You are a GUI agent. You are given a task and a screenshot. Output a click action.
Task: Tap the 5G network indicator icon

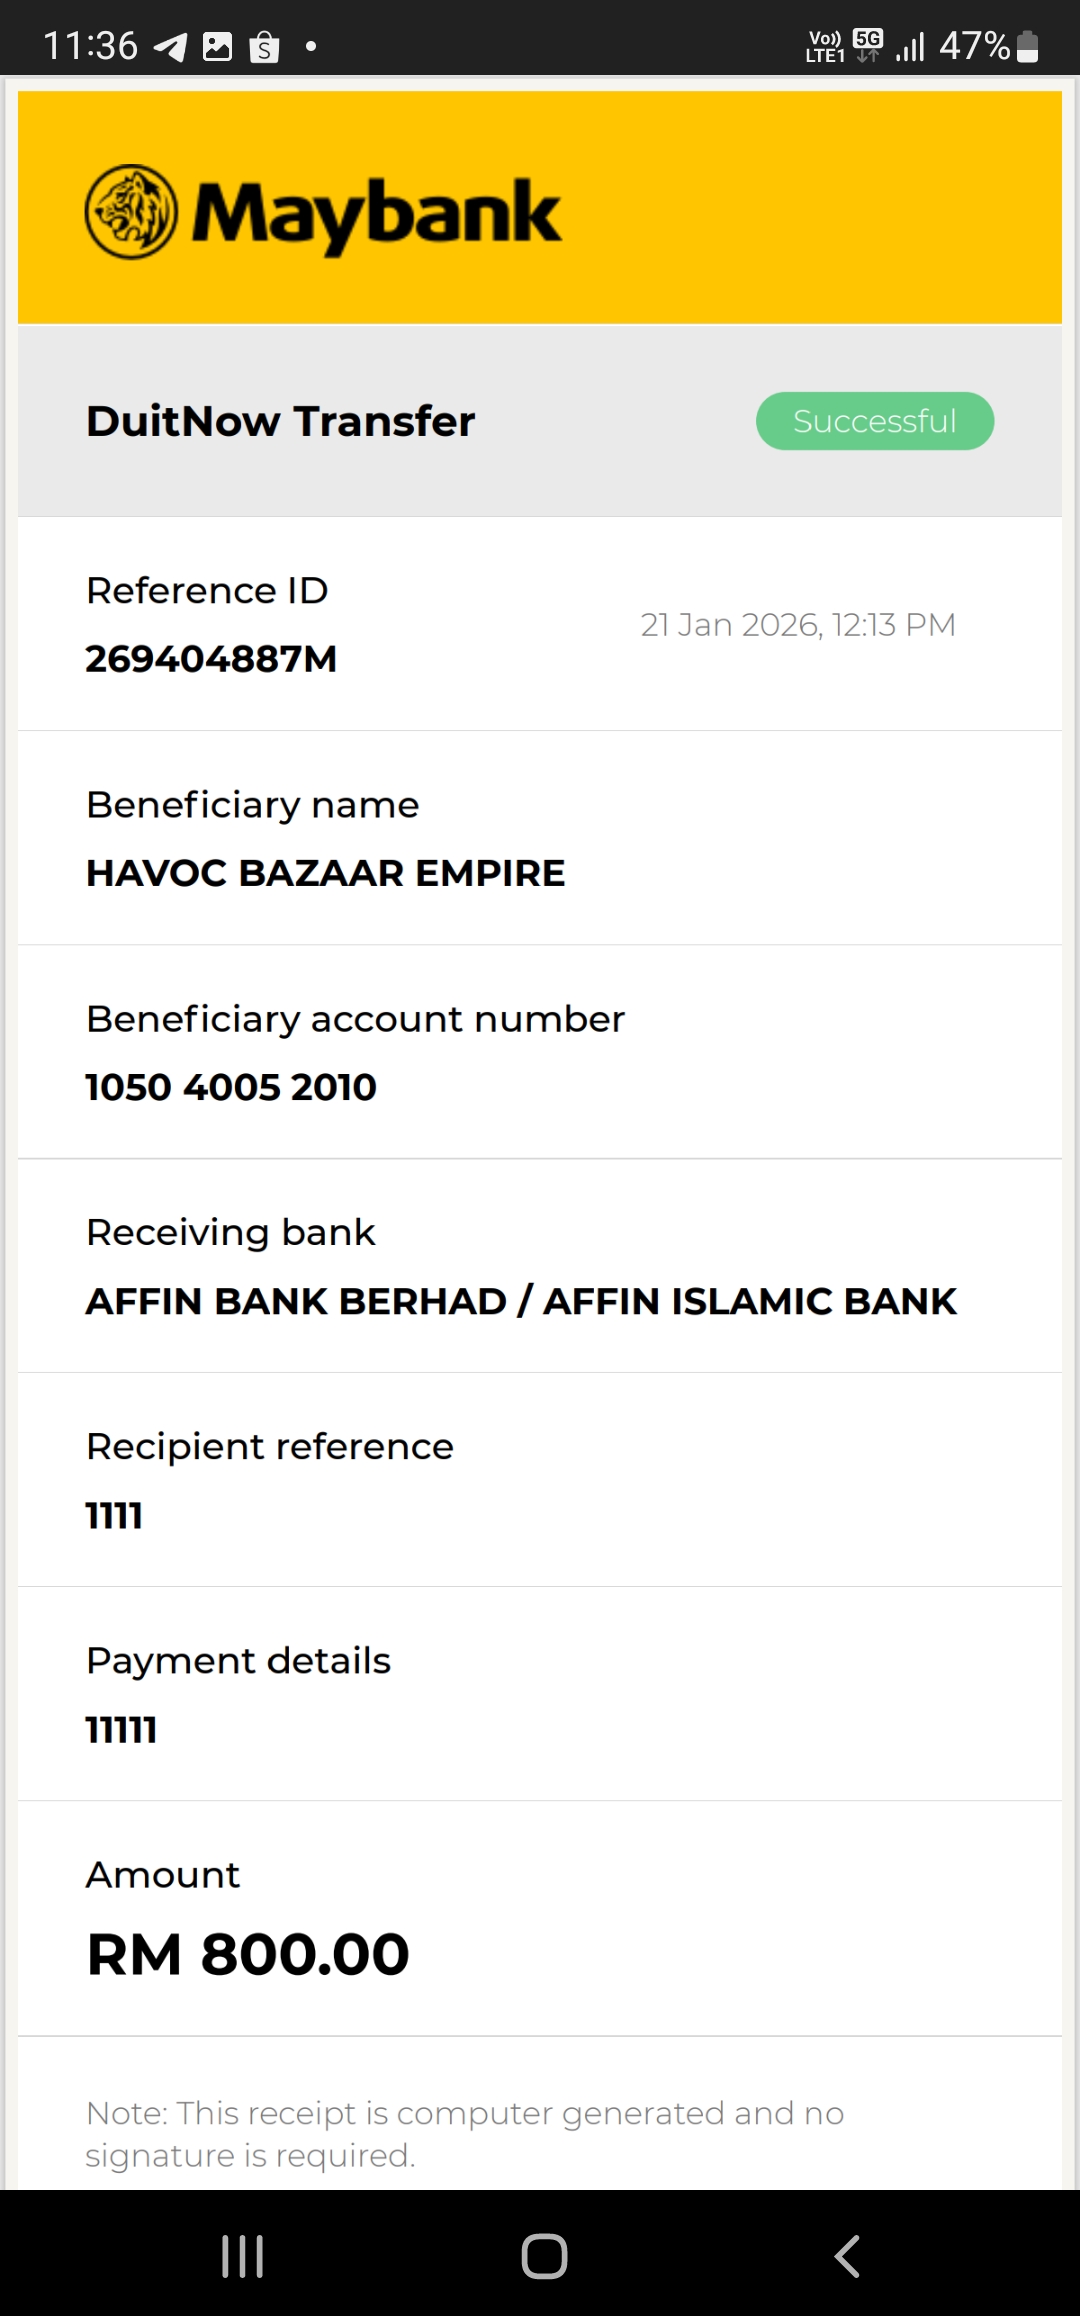coord(868,44)
